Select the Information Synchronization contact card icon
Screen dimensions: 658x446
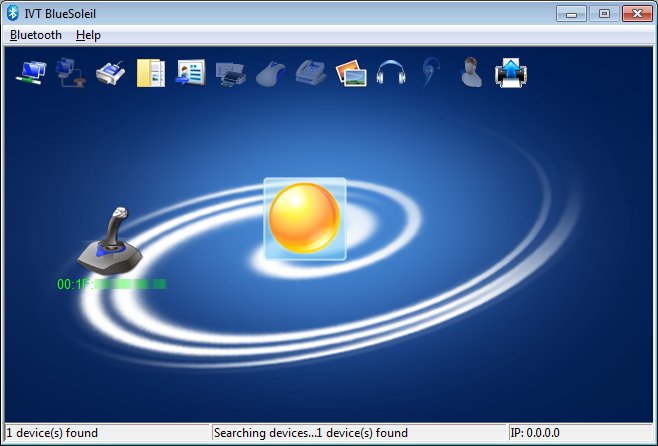tap(191, 73)
